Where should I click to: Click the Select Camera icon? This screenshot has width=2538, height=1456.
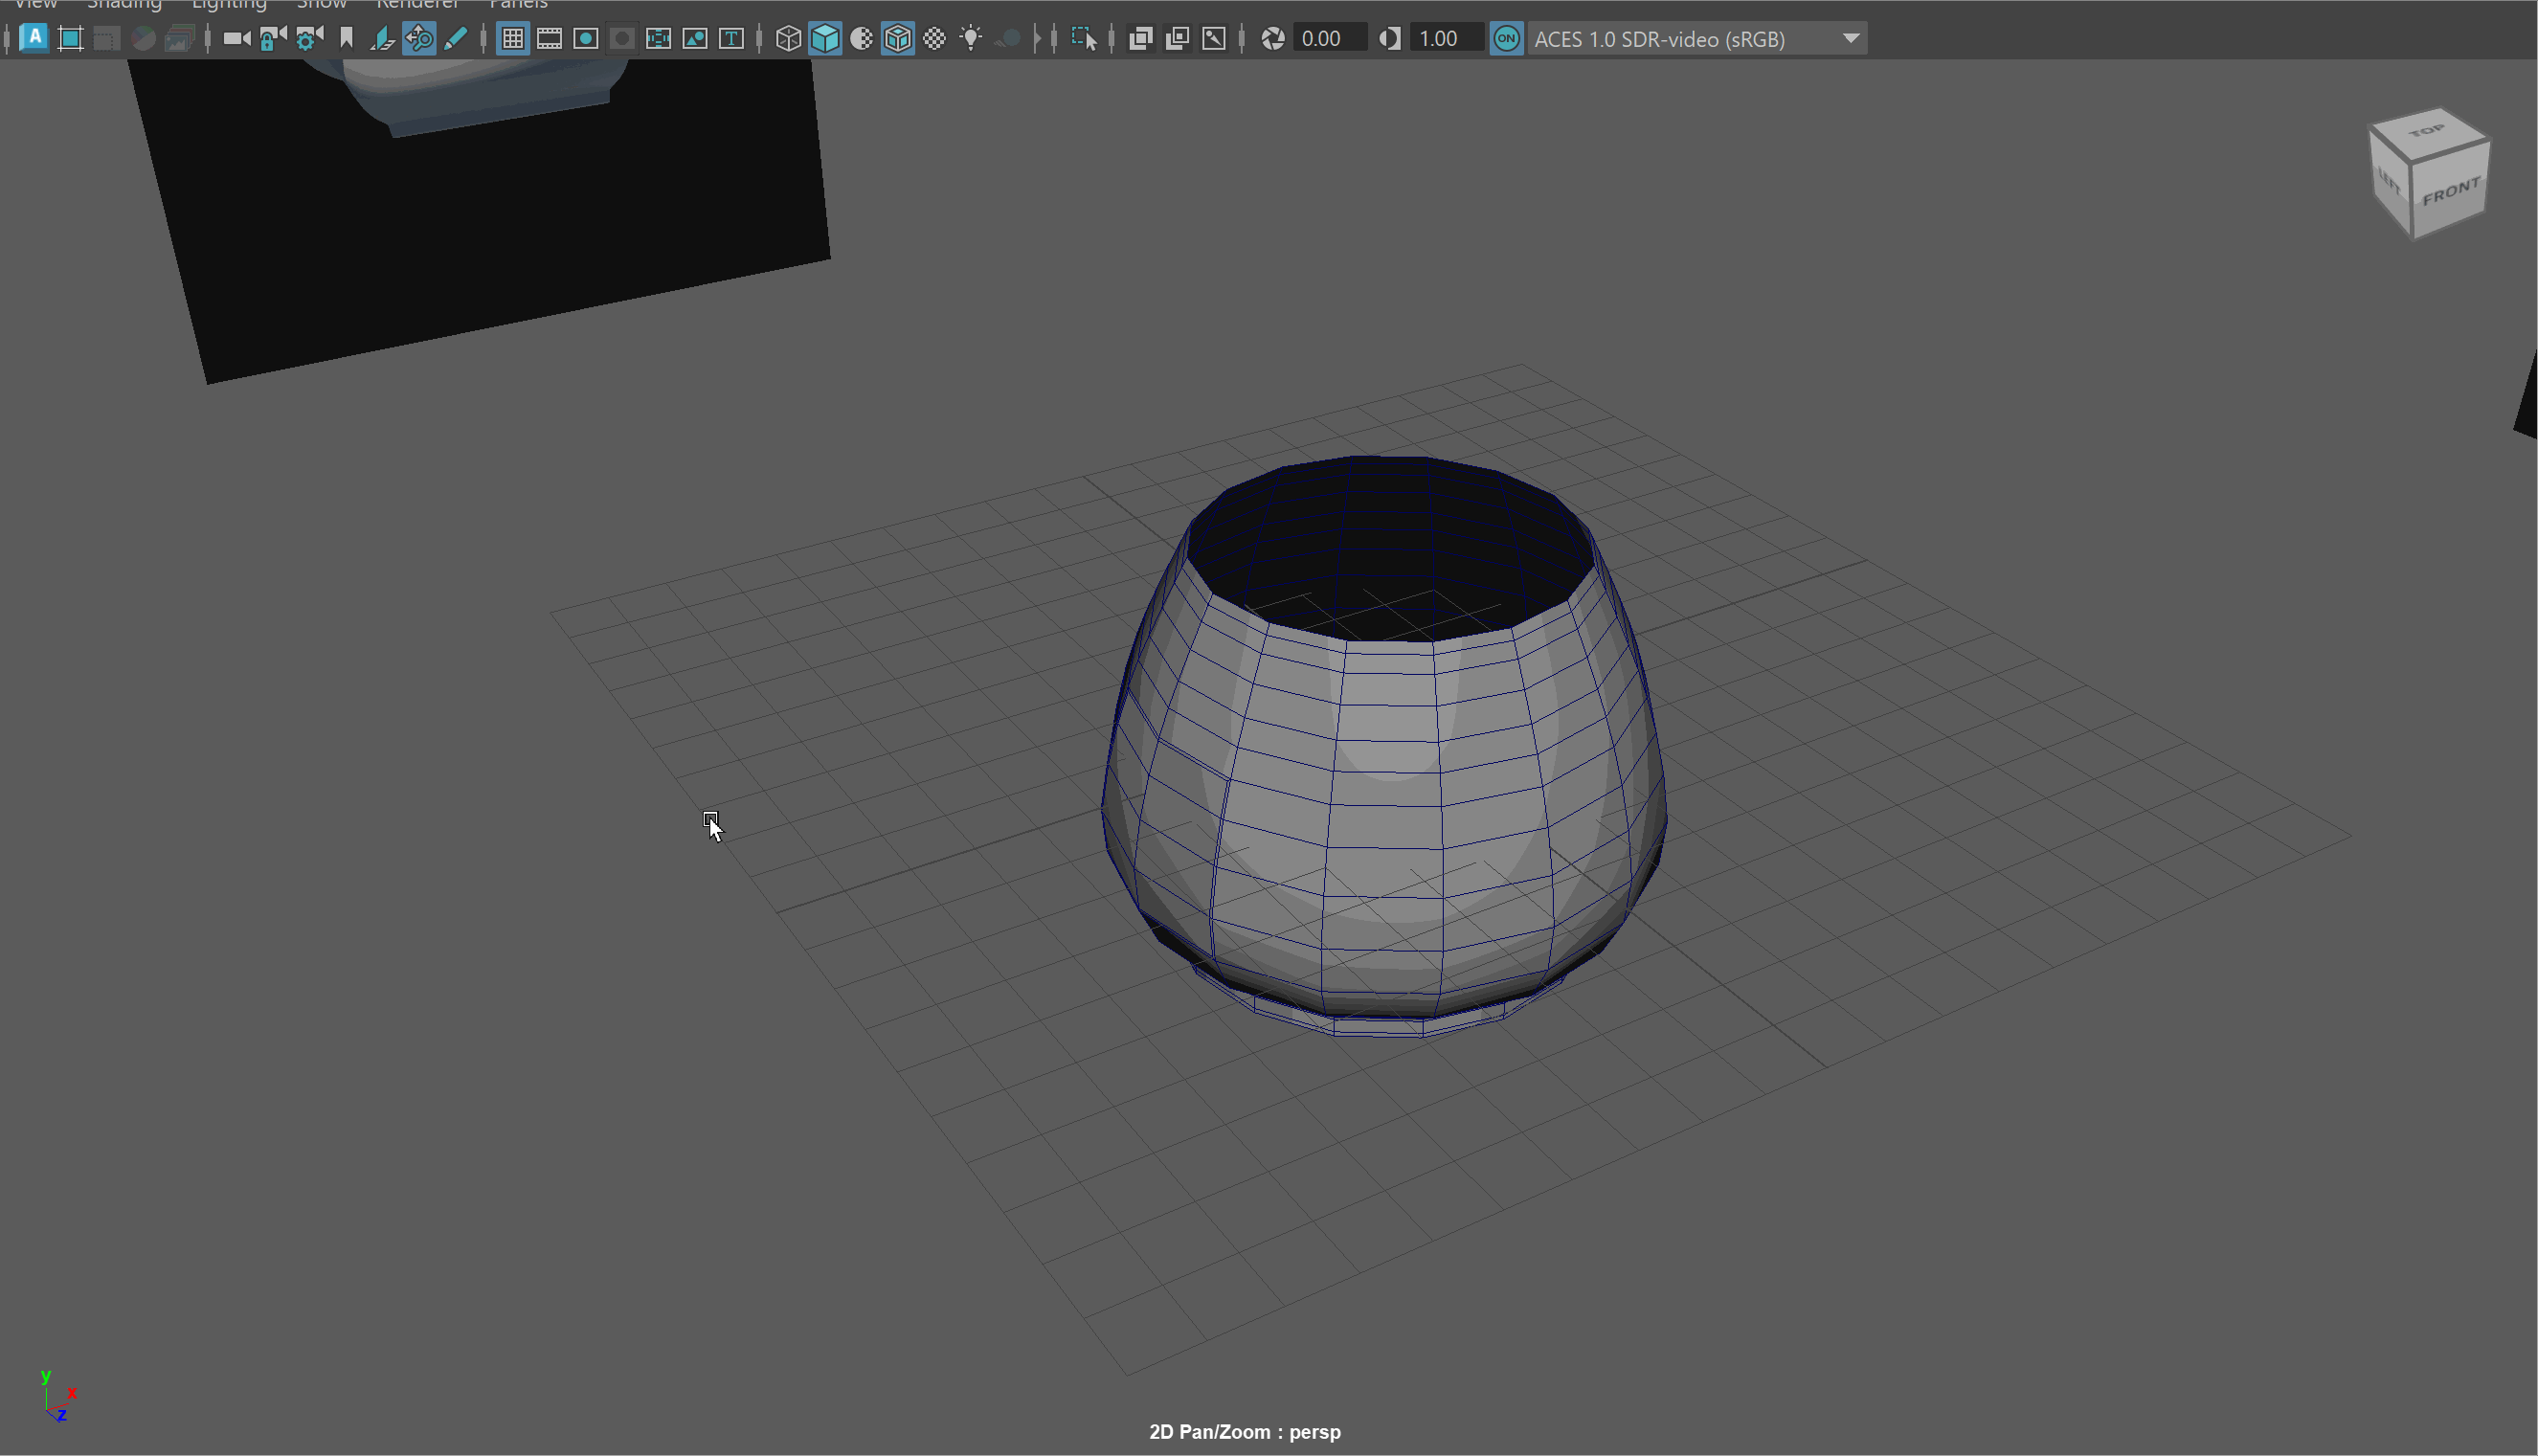tap(236, 39)
